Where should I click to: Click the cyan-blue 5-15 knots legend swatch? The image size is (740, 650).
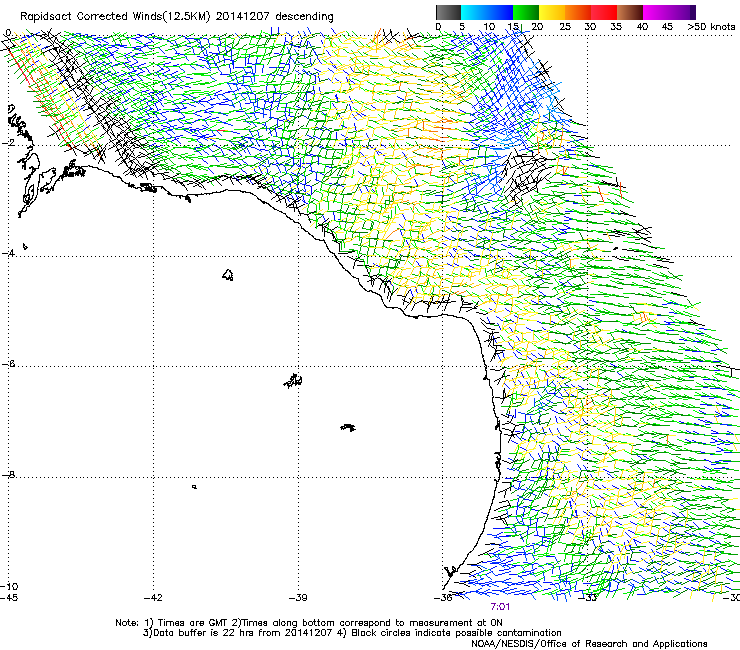click(x=487, y=12)
